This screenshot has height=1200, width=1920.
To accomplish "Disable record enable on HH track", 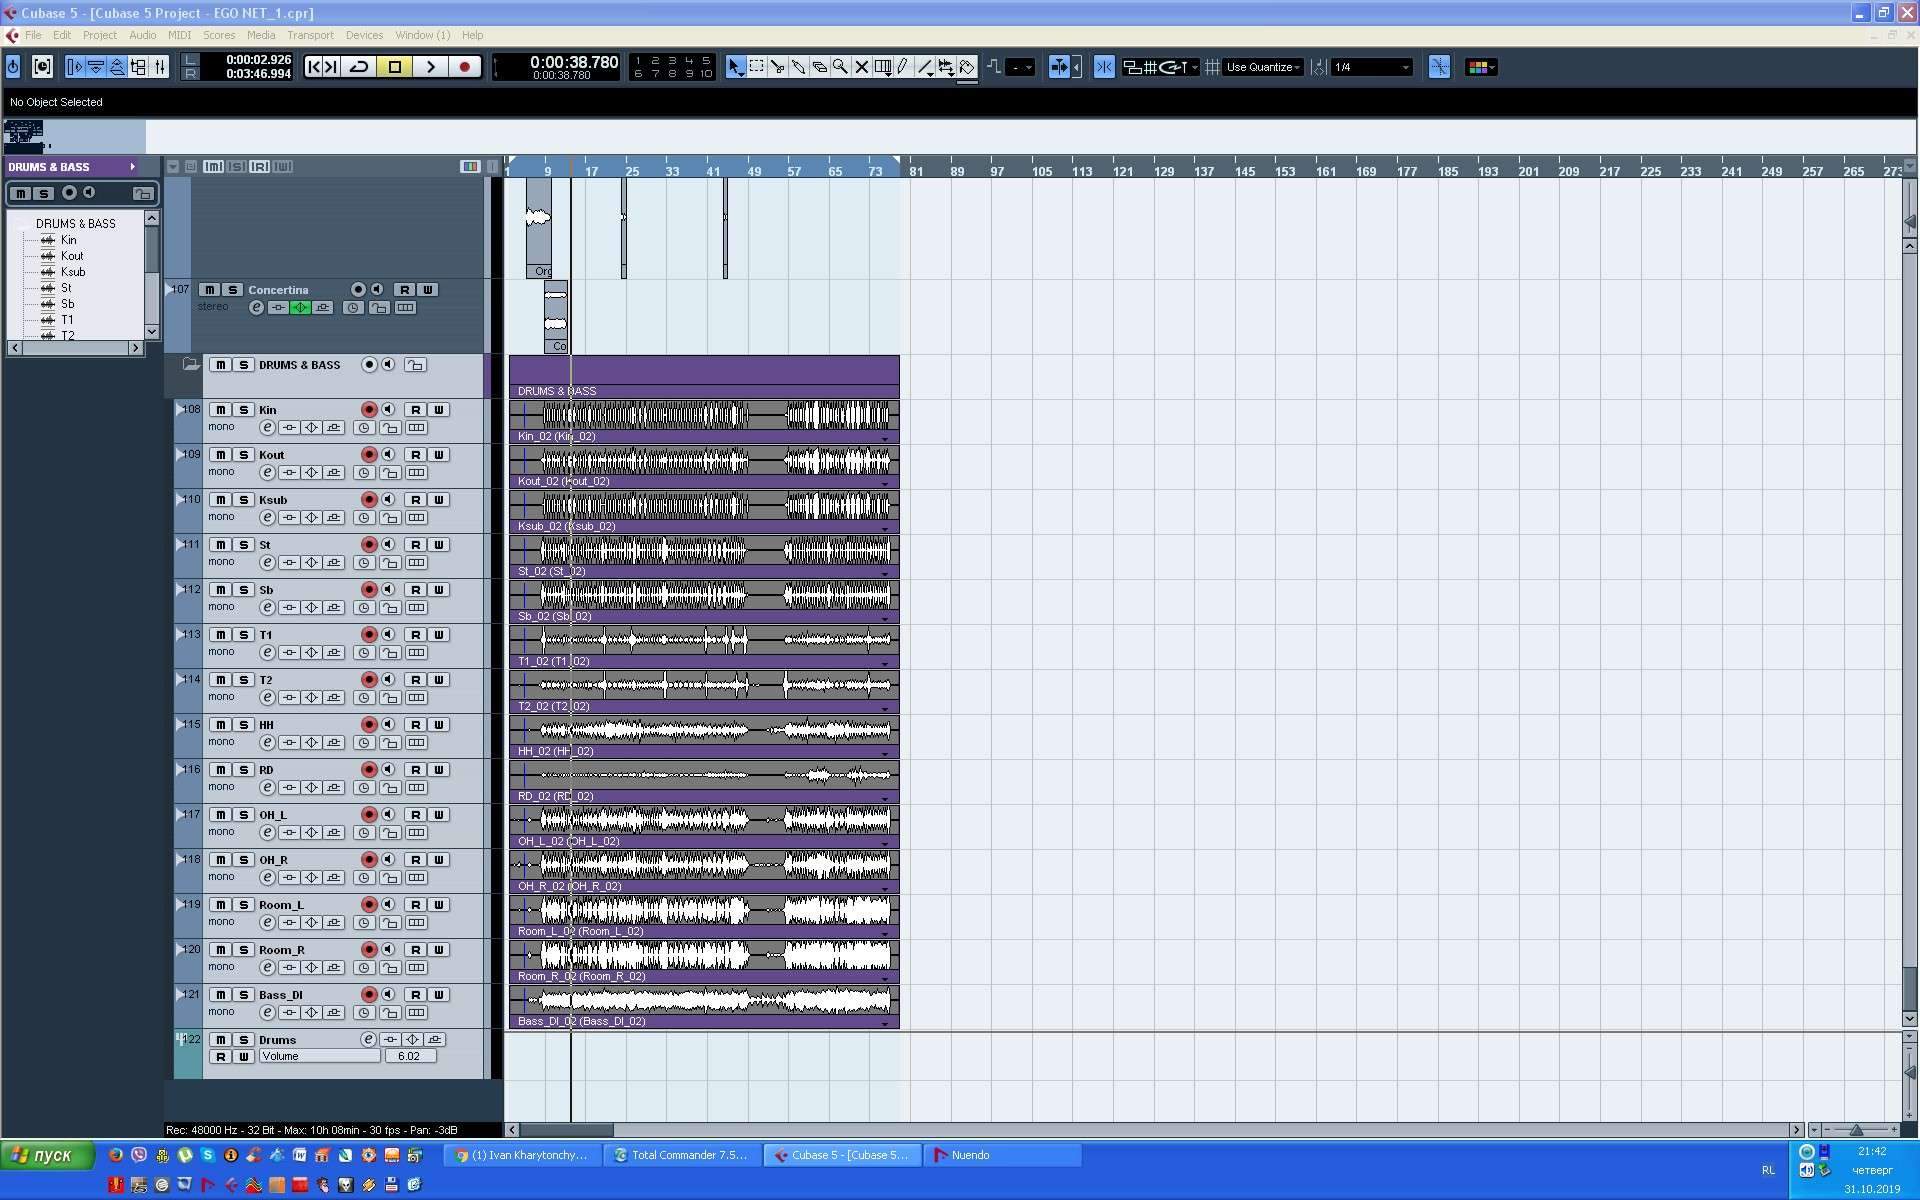I will click(369, 725).
